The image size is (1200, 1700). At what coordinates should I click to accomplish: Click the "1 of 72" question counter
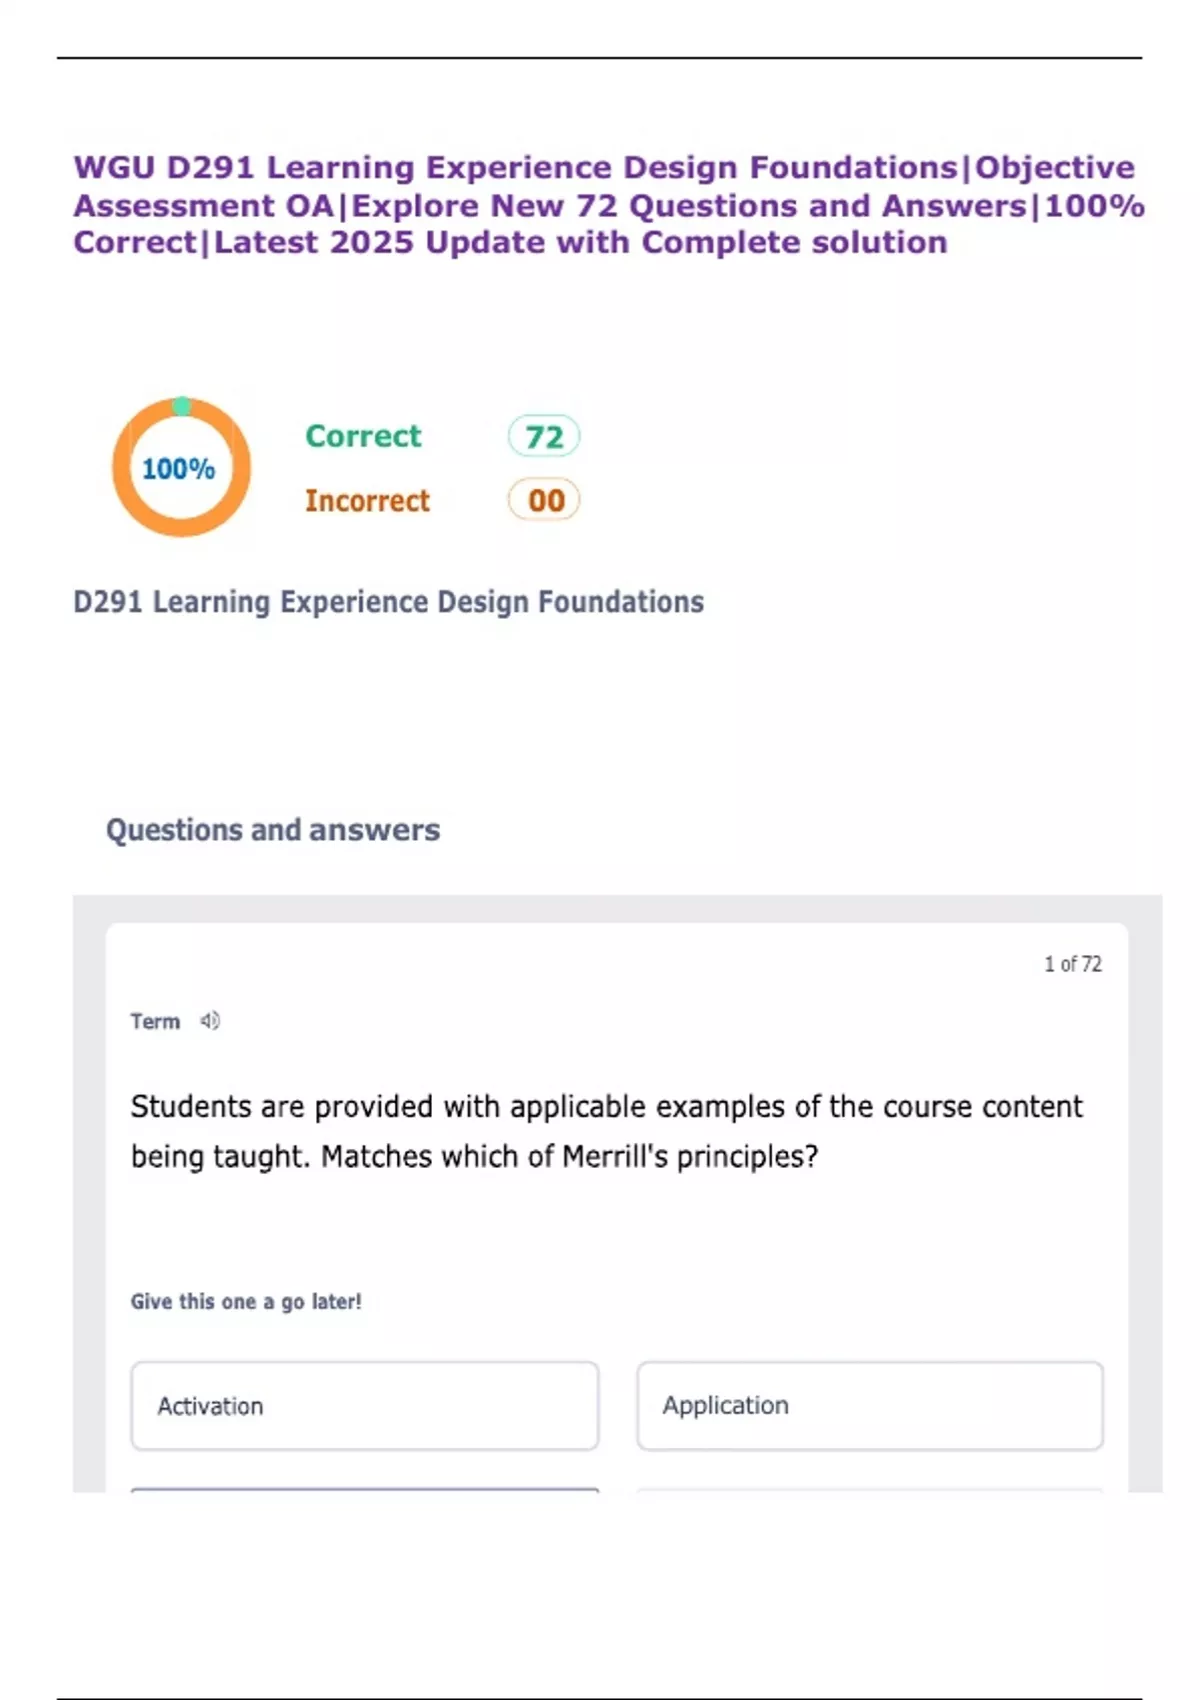pyautogui.click(x=1073, y=964)
